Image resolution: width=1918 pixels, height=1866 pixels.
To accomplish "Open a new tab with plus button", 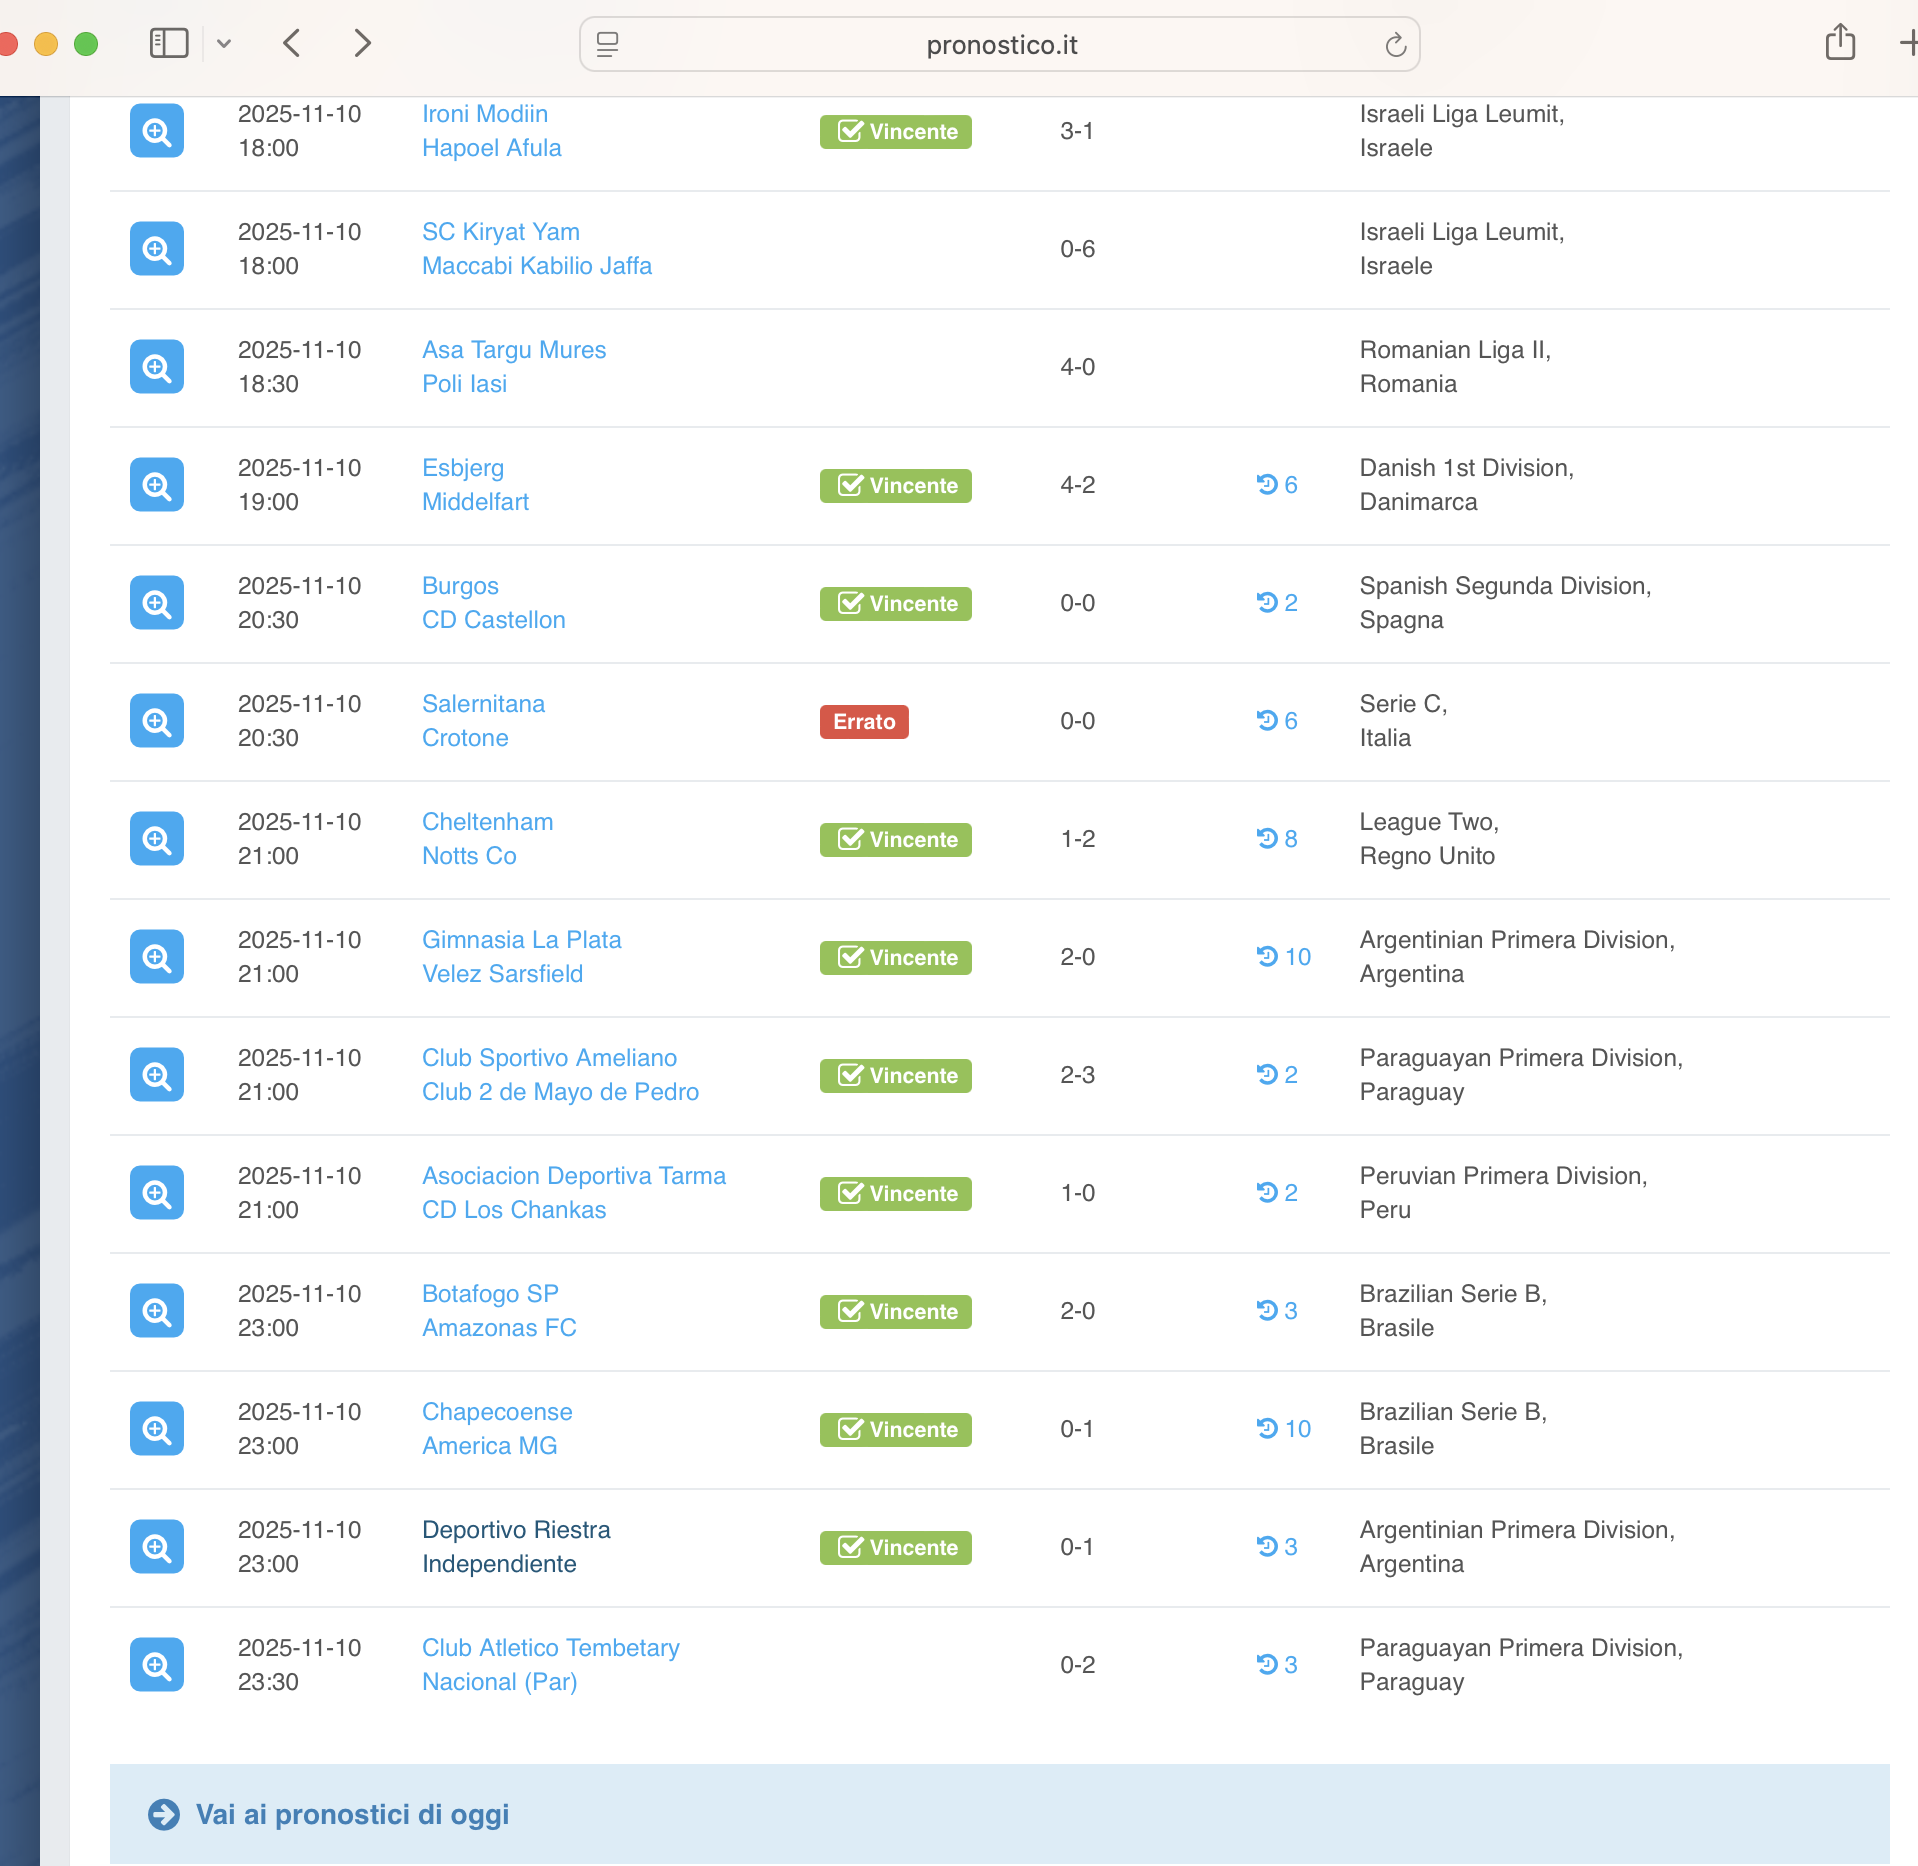I will coord(1906,44).
